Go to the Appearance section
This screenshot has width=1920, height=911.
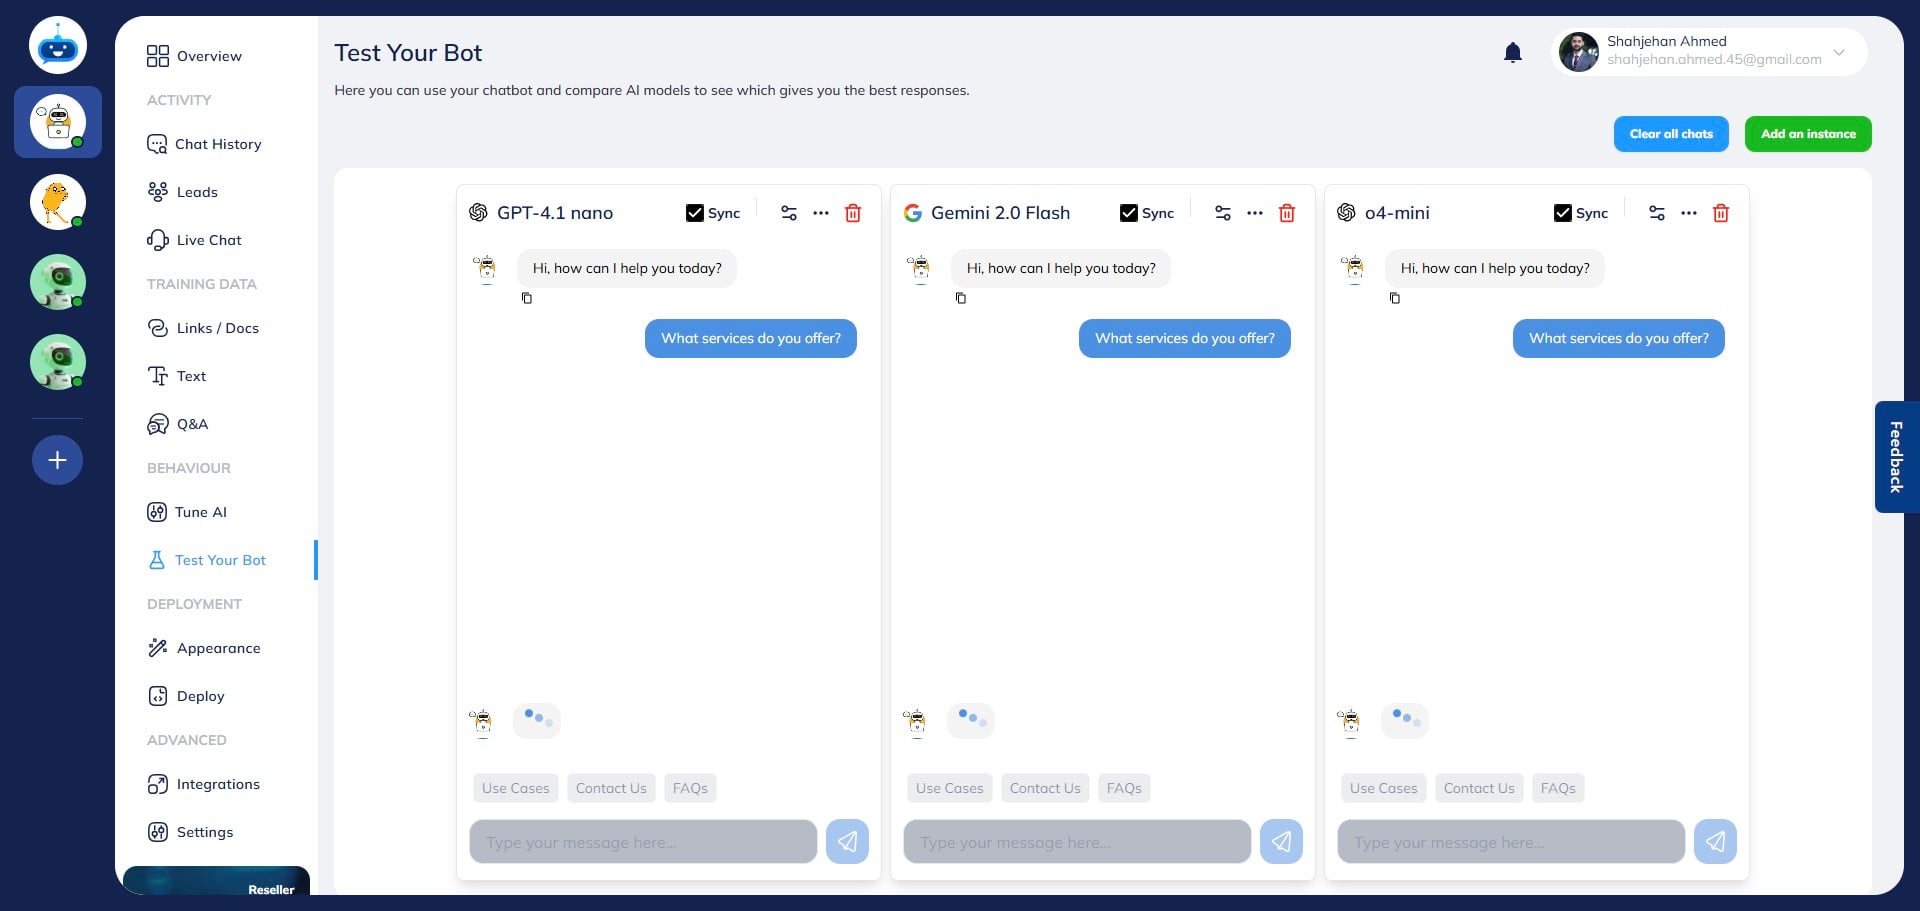tap(217, 648)
